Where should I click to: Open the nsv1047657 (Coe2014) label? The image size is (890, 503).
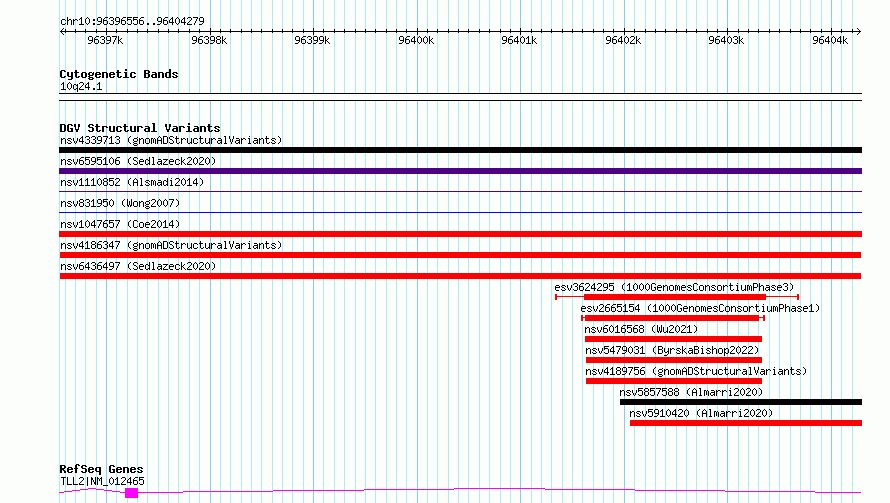coord(120,224)
